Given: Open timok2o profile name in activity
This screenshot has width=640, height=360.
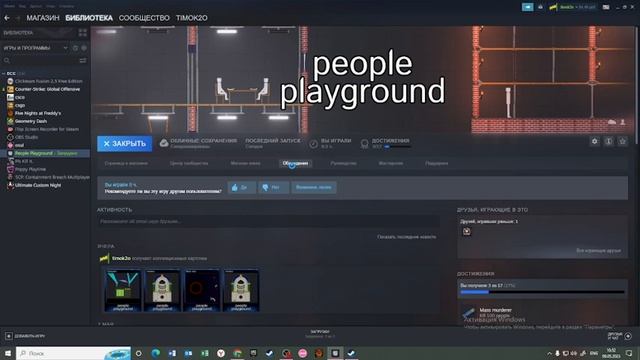Looking at the screenshot, I should click(x=121, y=258).
